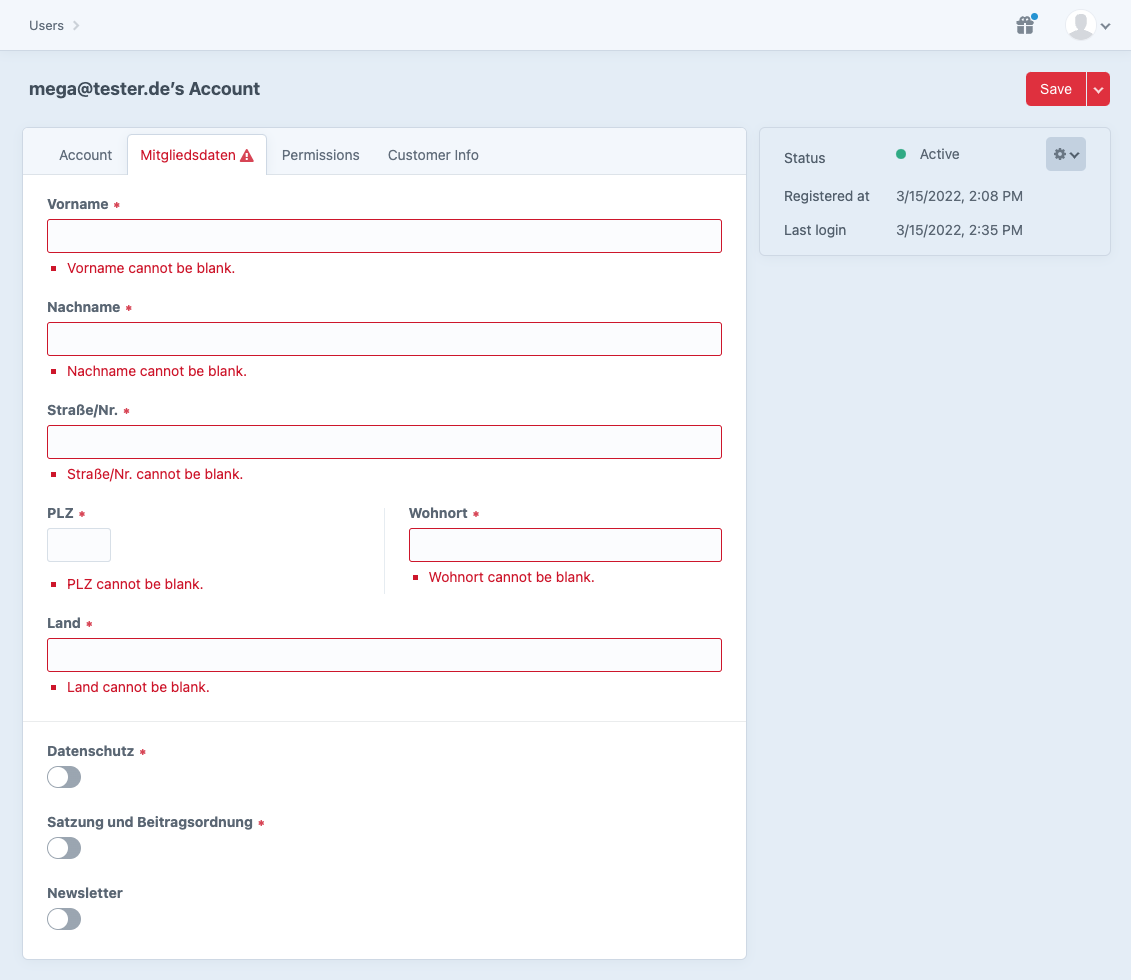
Task: Click the gift notifications icon
Action: 1024,25
